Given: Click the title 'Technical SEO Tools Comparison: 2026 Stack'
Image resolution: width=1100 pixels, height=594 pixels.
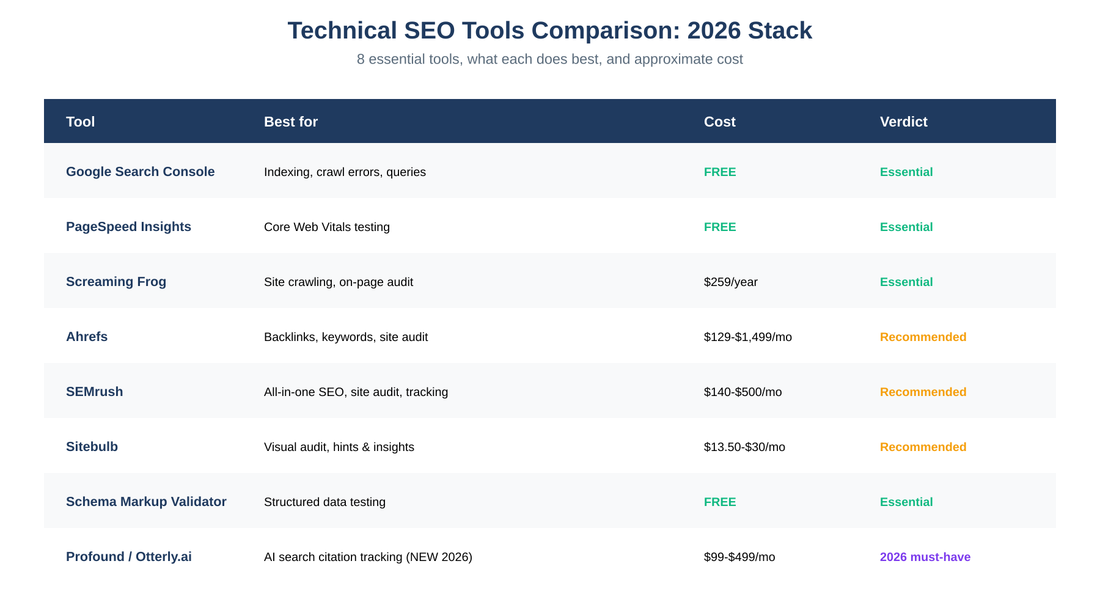Looking at the screenshot, I should [549, 30].
